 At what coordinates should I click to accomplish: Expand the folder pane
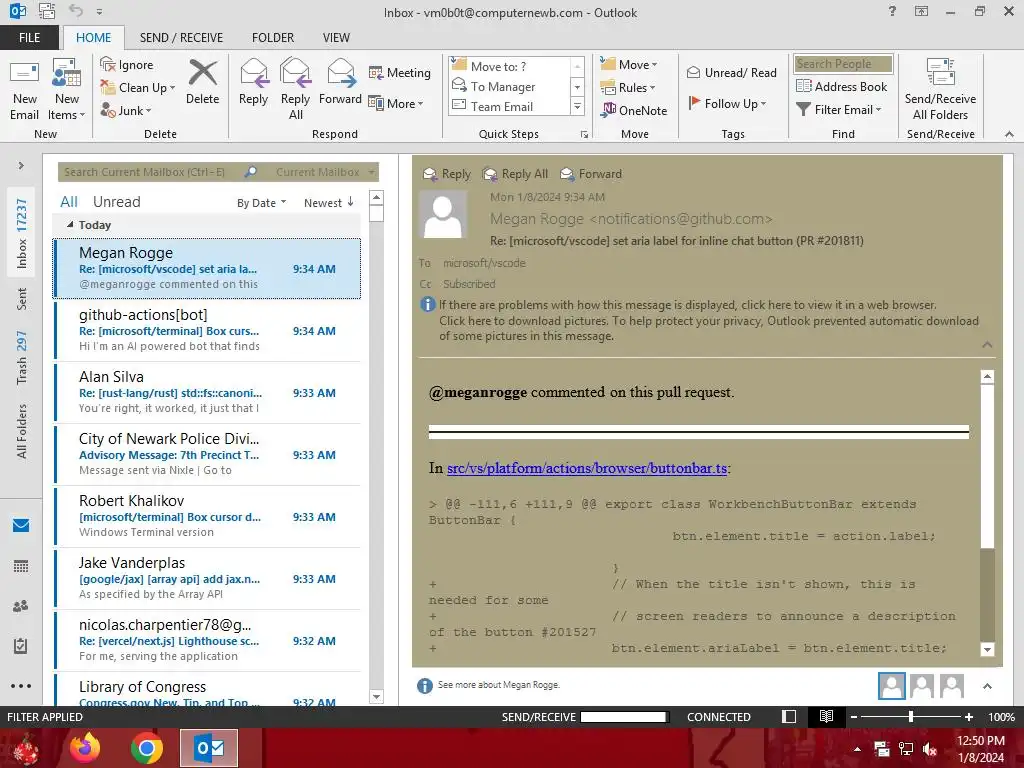[x=21, y=165]
